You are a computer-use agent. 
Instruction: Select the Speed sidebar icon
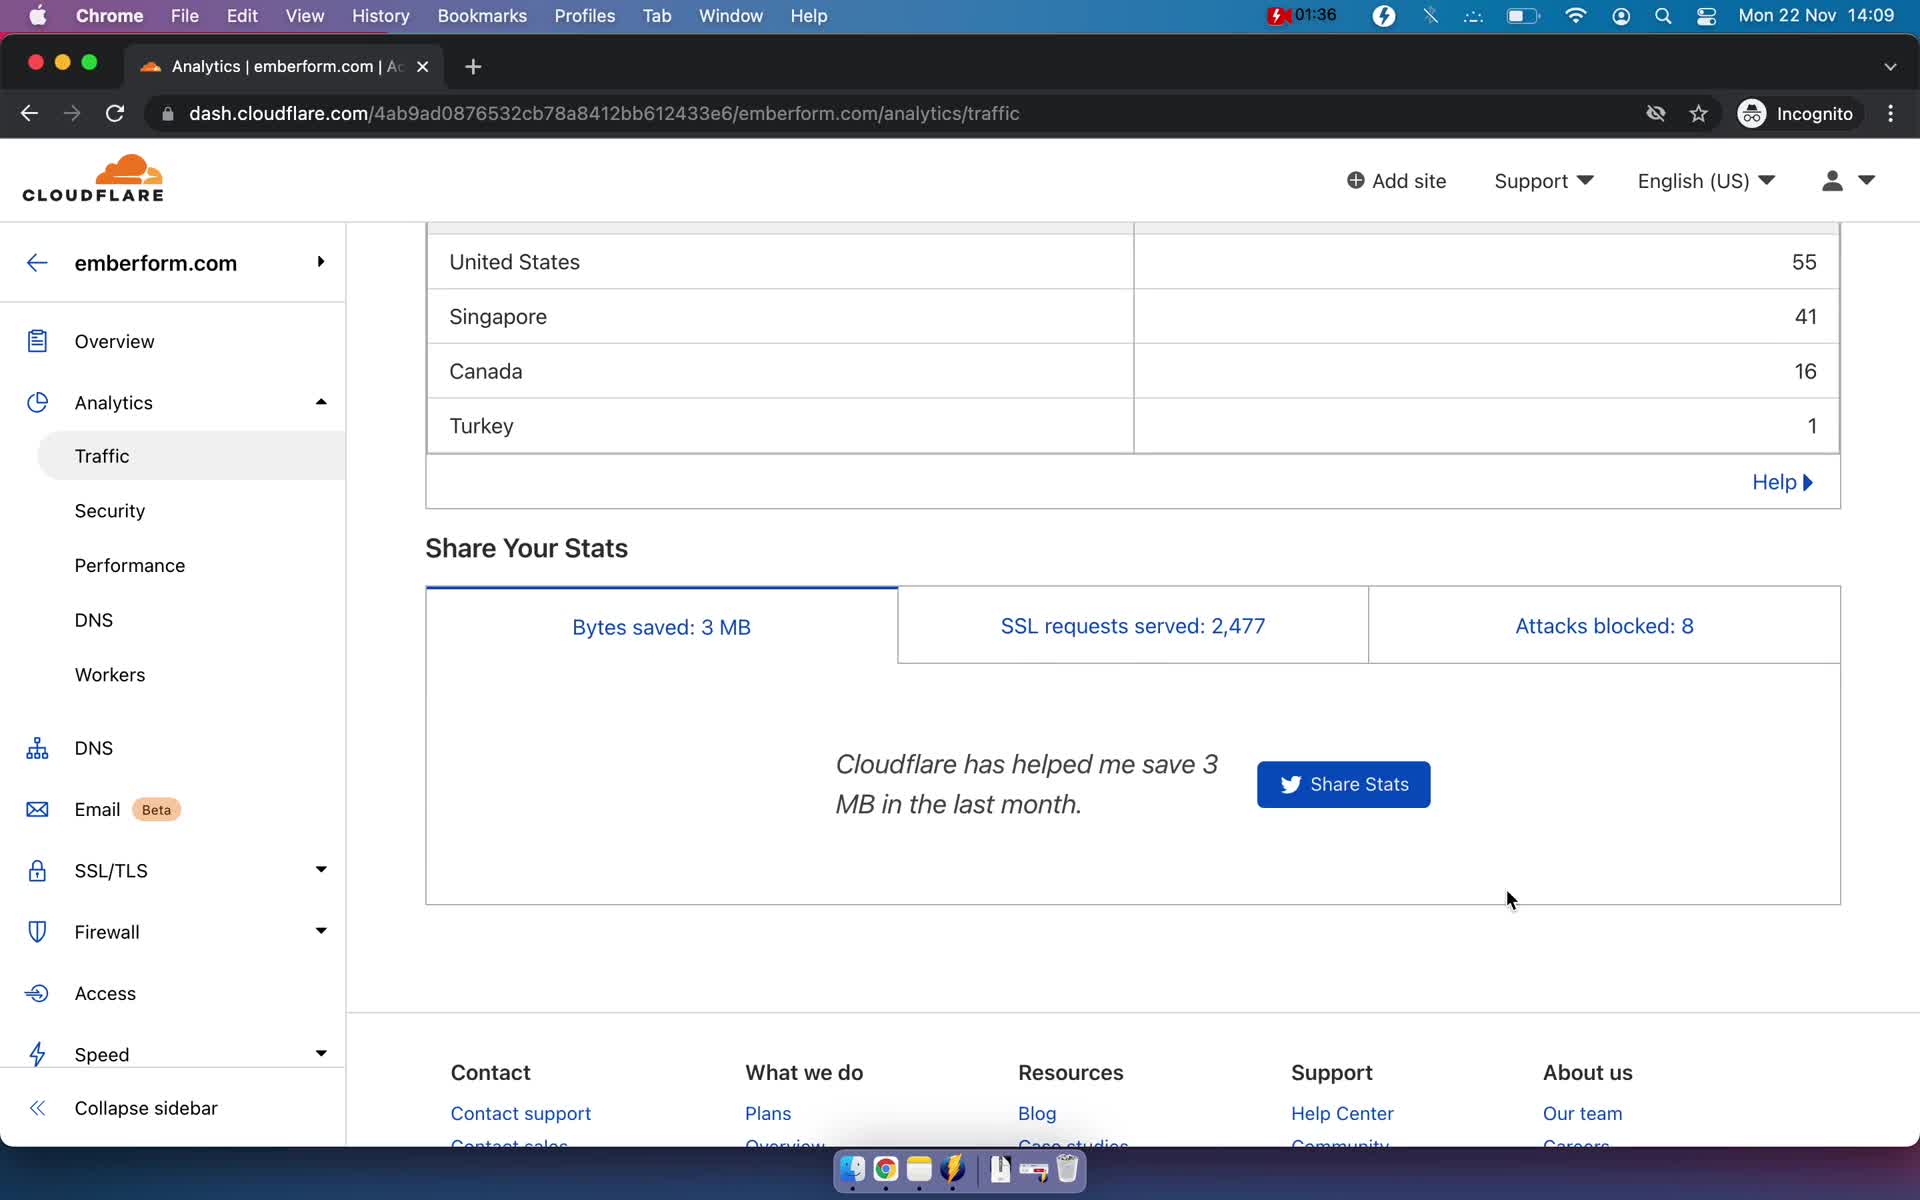pos(37,1053)
